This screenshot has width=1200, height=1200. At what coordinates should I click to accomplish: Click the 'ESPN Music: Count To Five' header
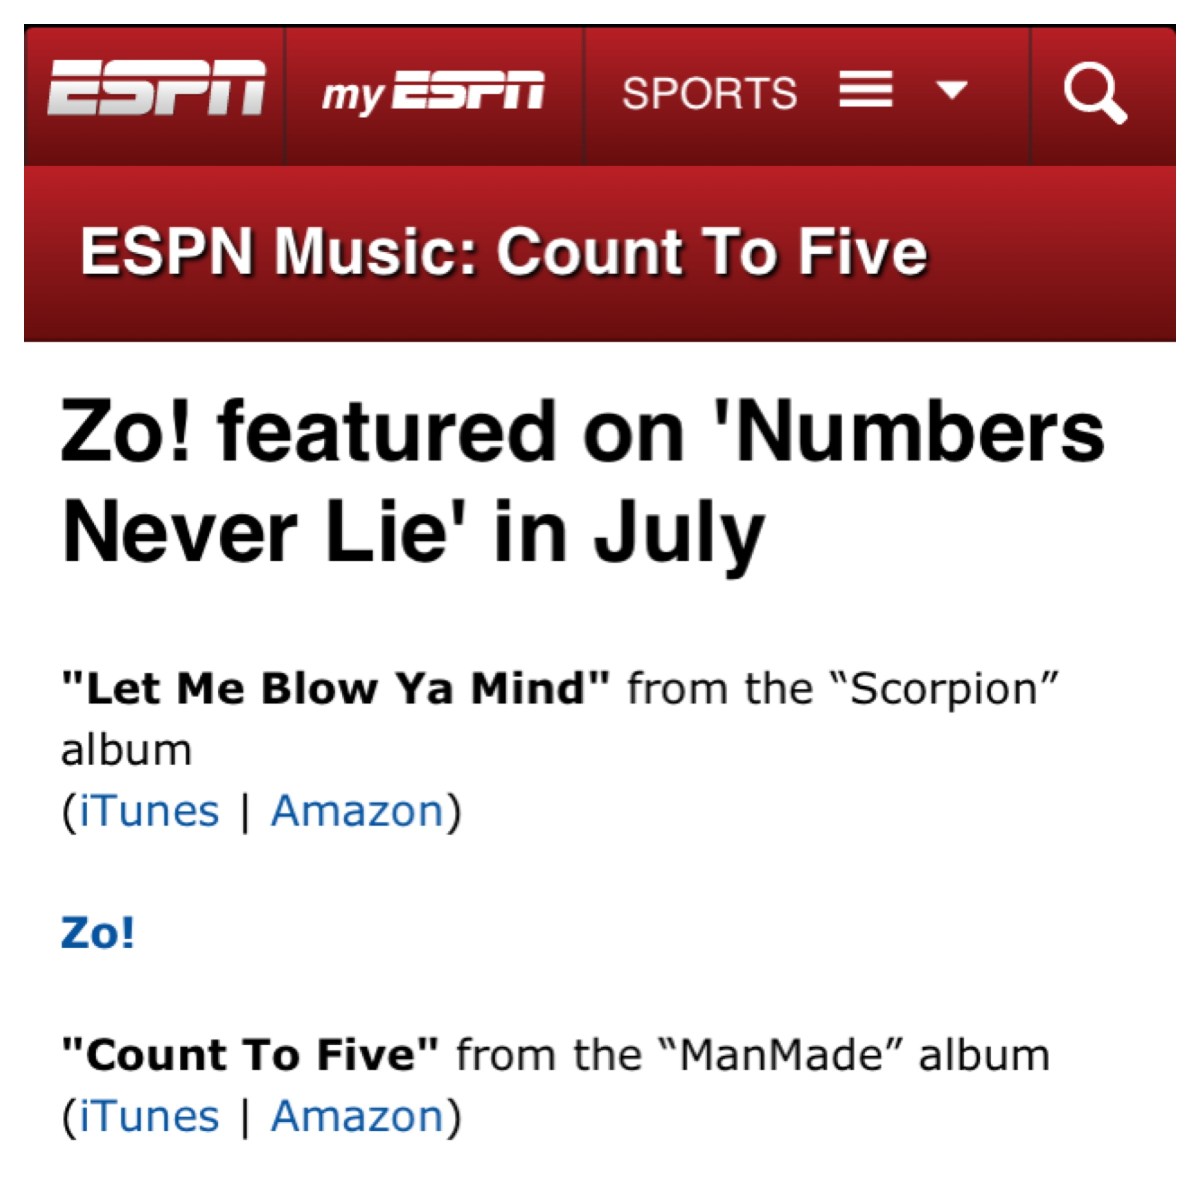504,251
